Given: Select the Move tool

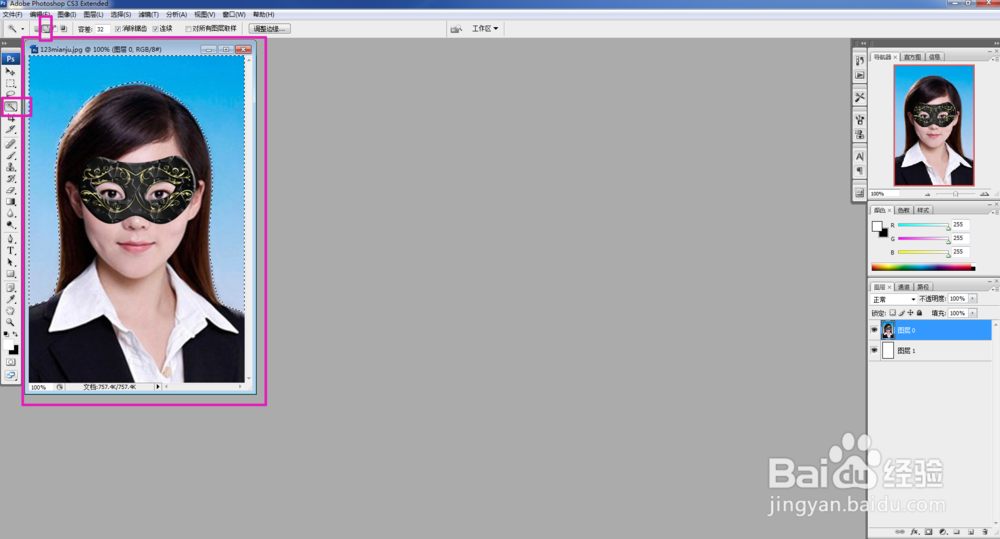Looking at the screenshot, I should click(x=10, y=71).
